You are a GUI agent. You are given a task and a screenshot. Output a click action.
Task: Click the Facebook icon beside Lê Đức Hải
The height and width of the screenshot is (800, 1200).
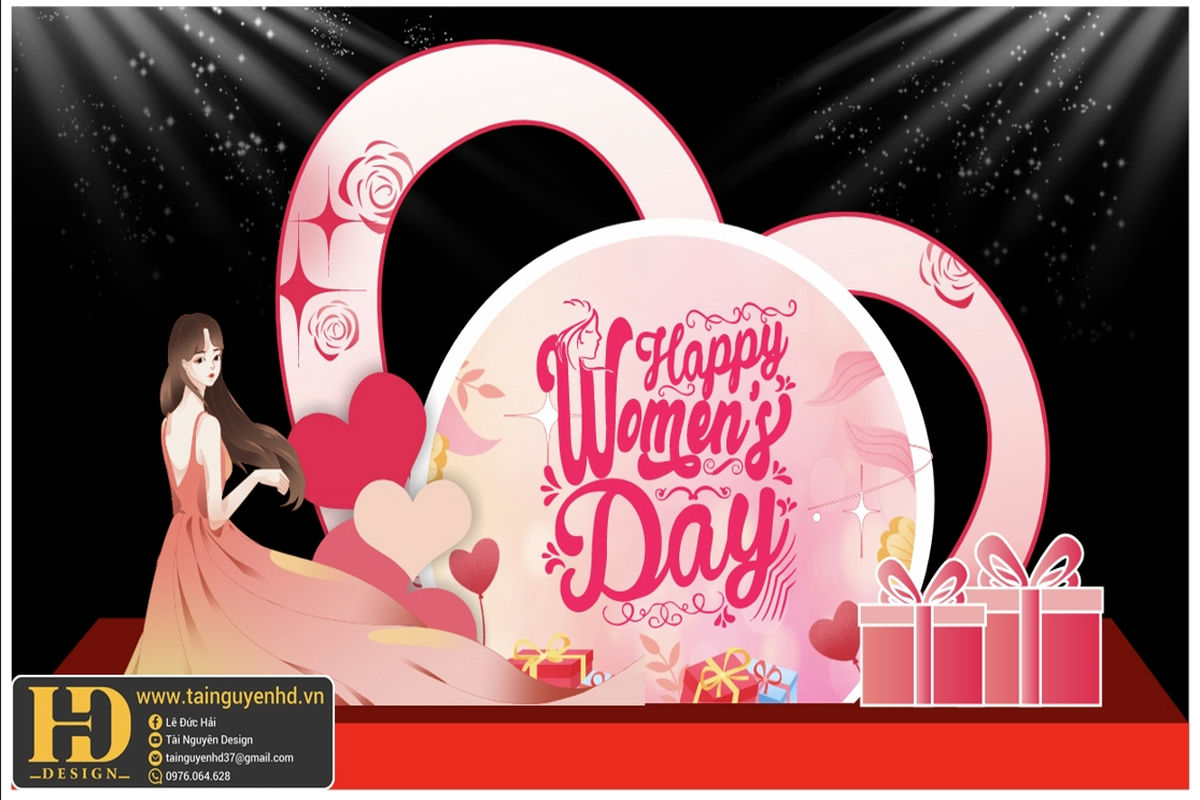coord(155,722)
